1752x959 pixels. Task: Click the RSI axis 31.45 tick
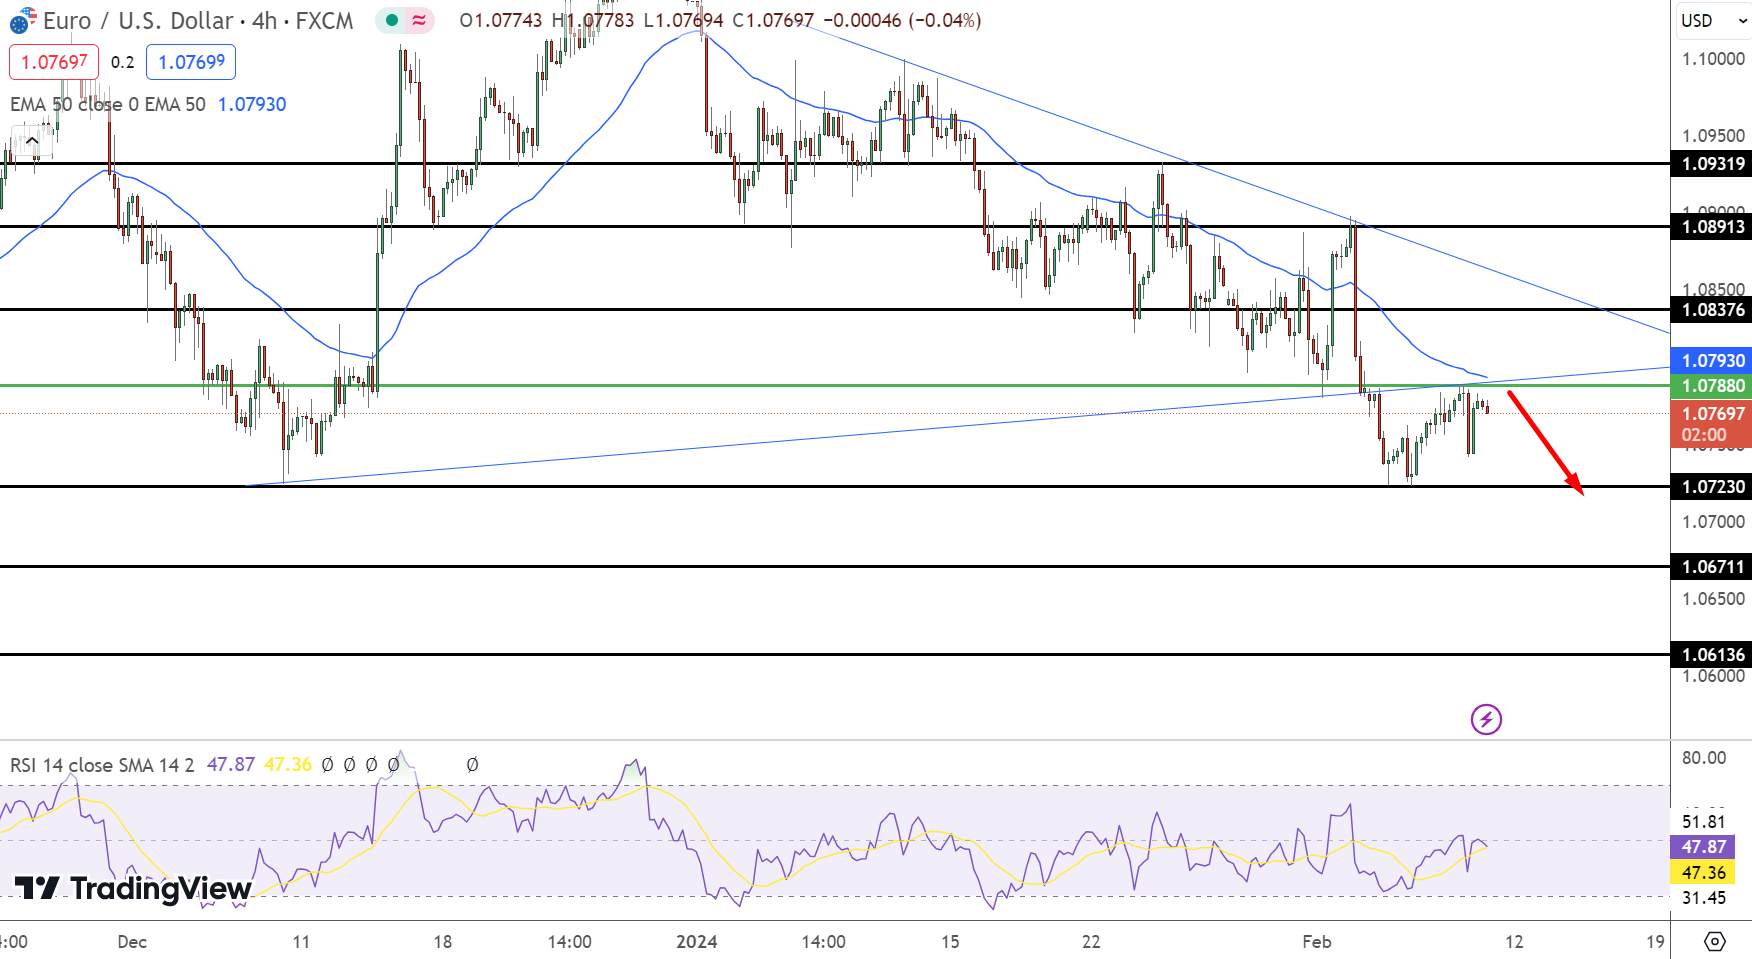point(1704,897)
